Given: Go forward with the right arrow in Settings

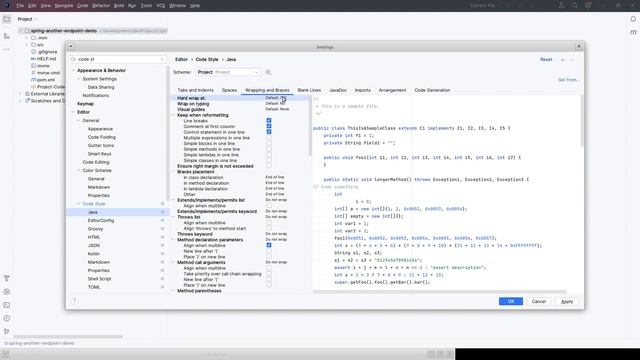Looking at the screenshot, I should pyautogui.click(x=573, y=60).
